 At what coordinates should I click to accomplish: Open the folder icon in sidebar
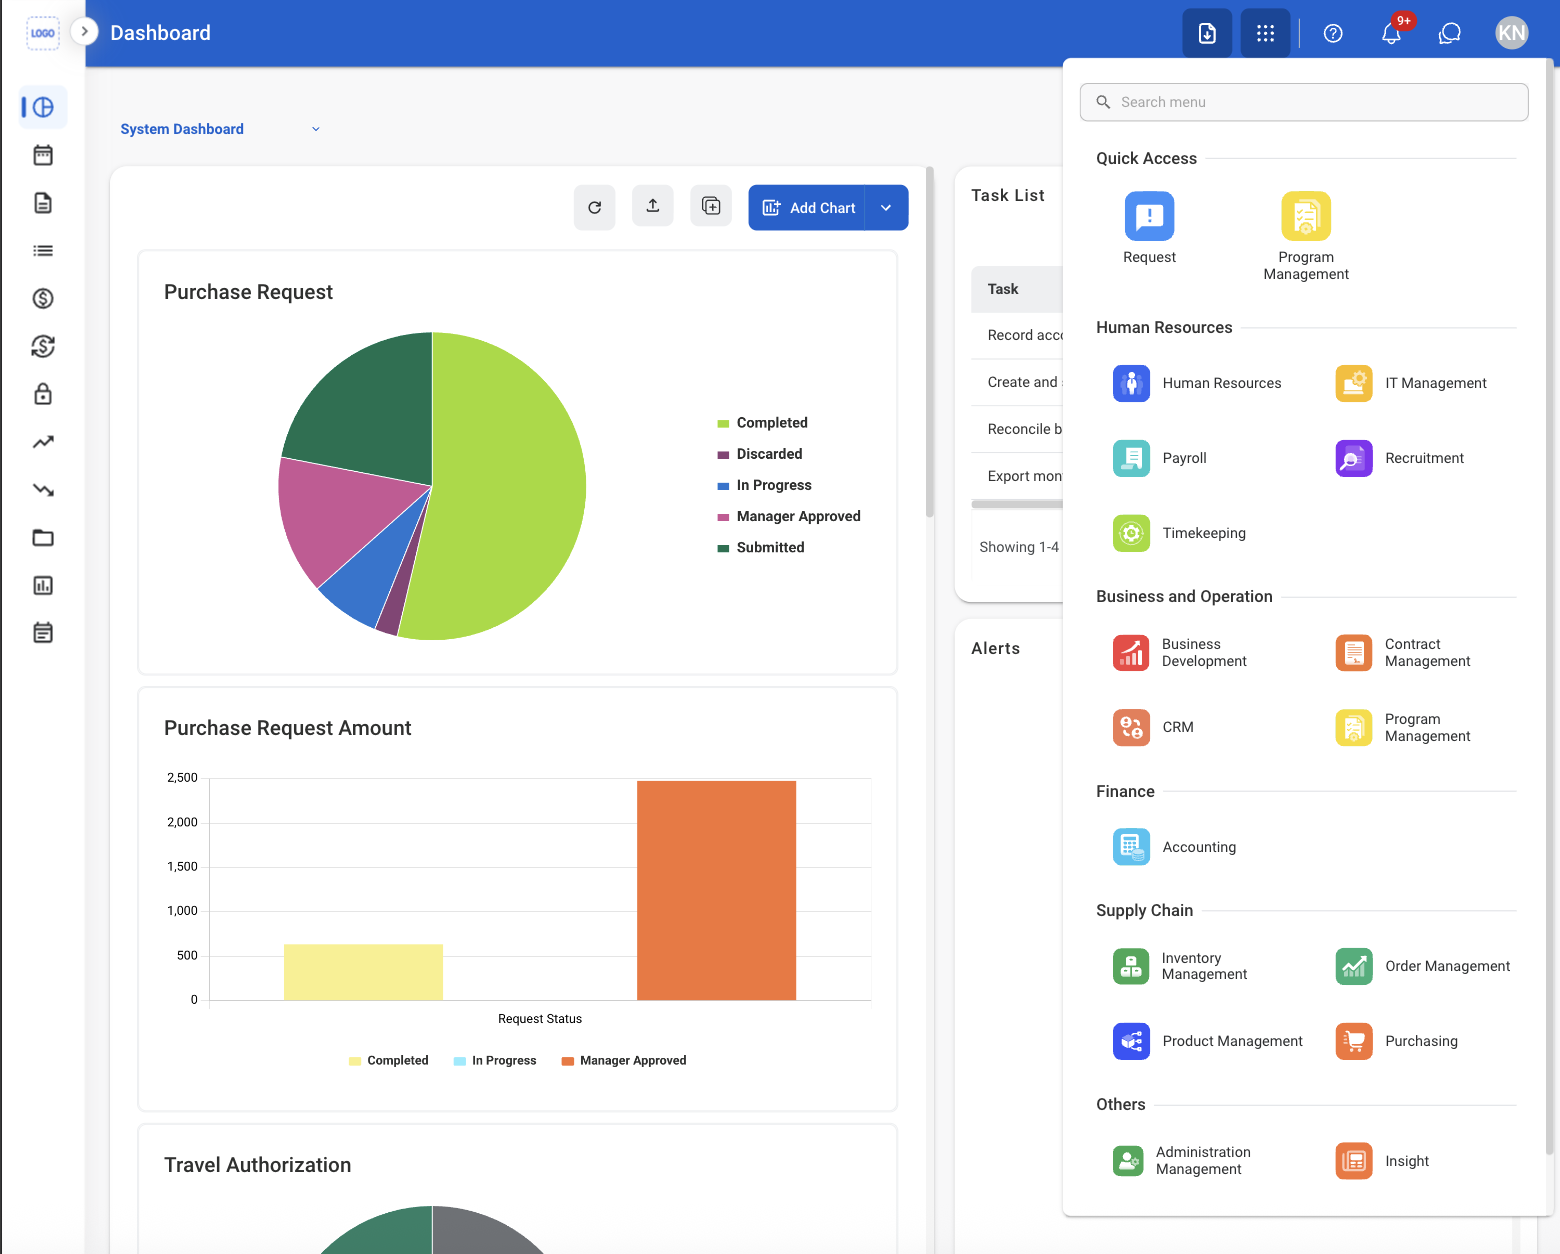43,538
